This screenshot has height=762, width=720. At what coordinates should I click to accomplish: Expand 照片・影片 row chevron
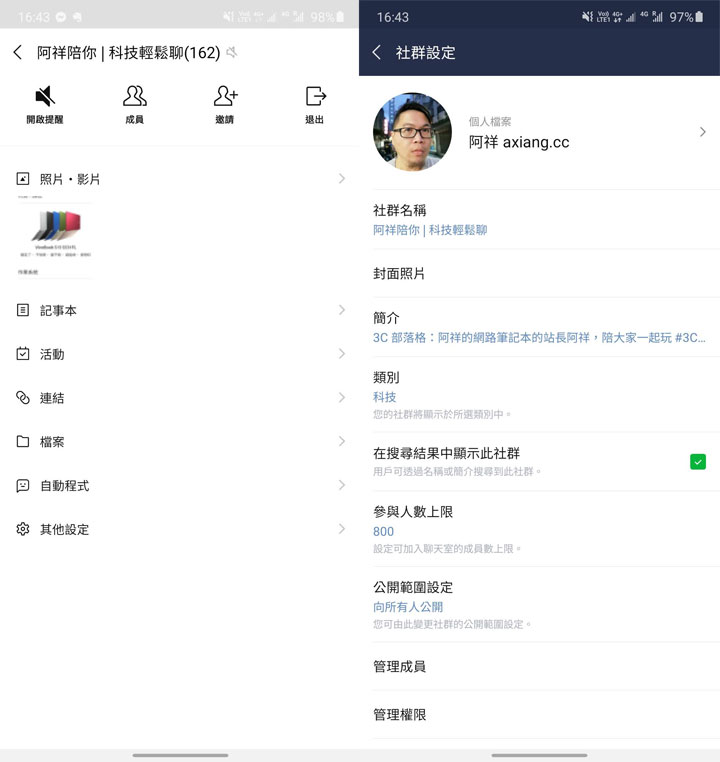coord(342,179)
